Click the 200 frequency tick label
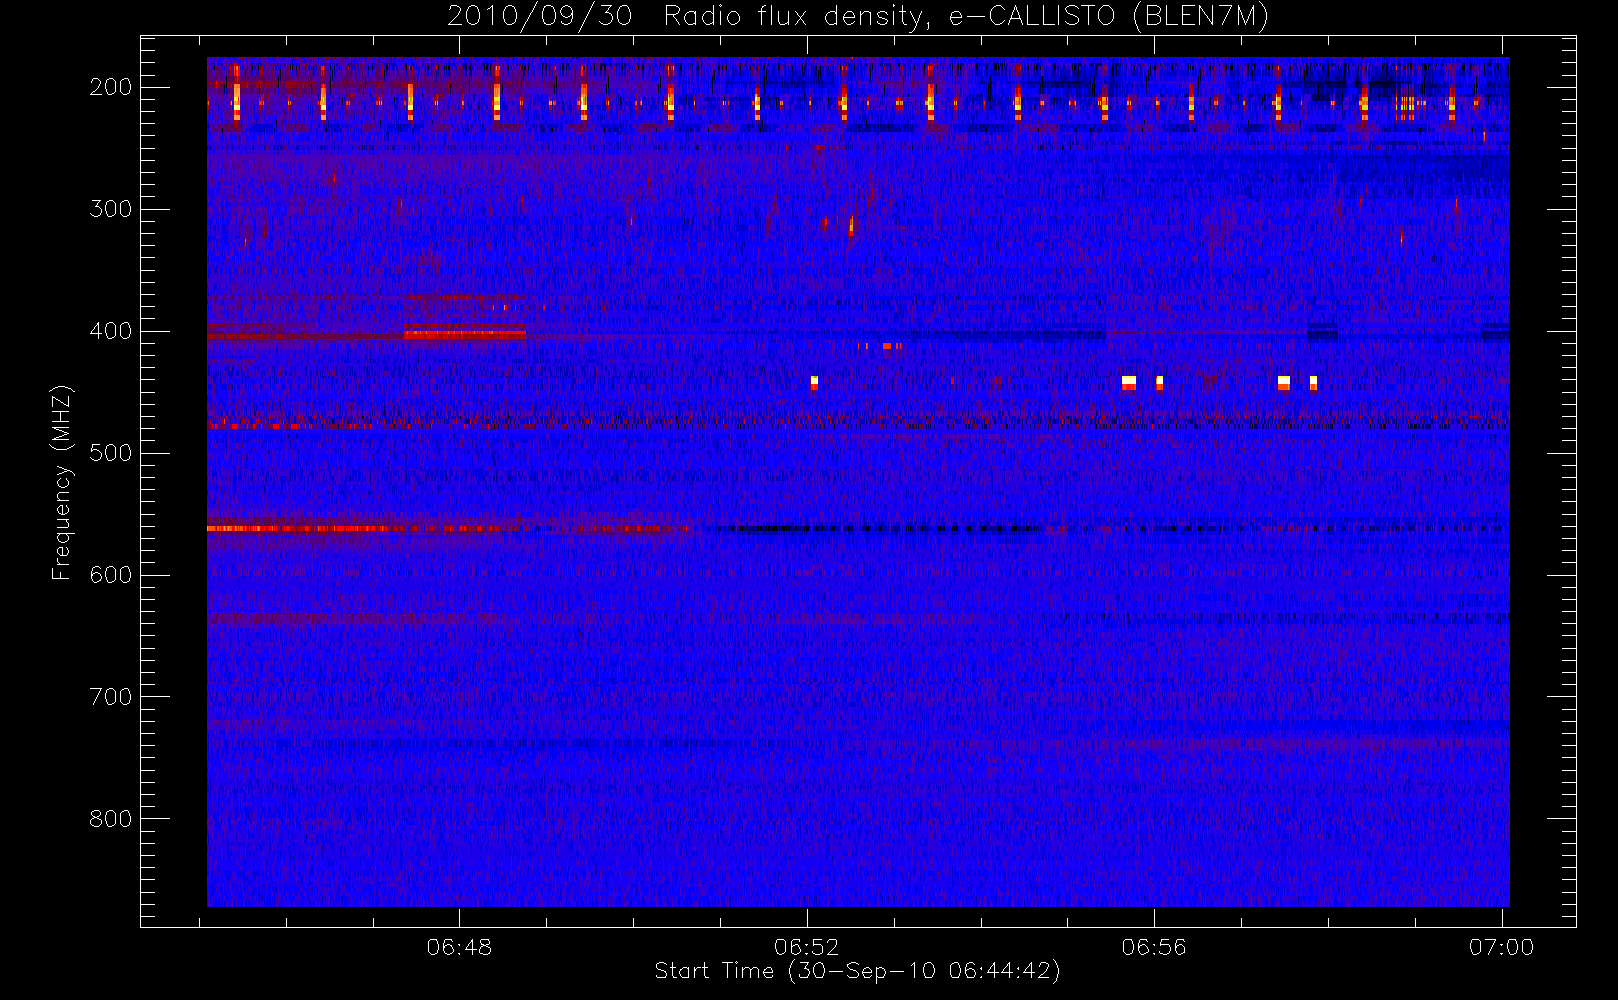1618x1000 pixels. click(x=111, y=87)
